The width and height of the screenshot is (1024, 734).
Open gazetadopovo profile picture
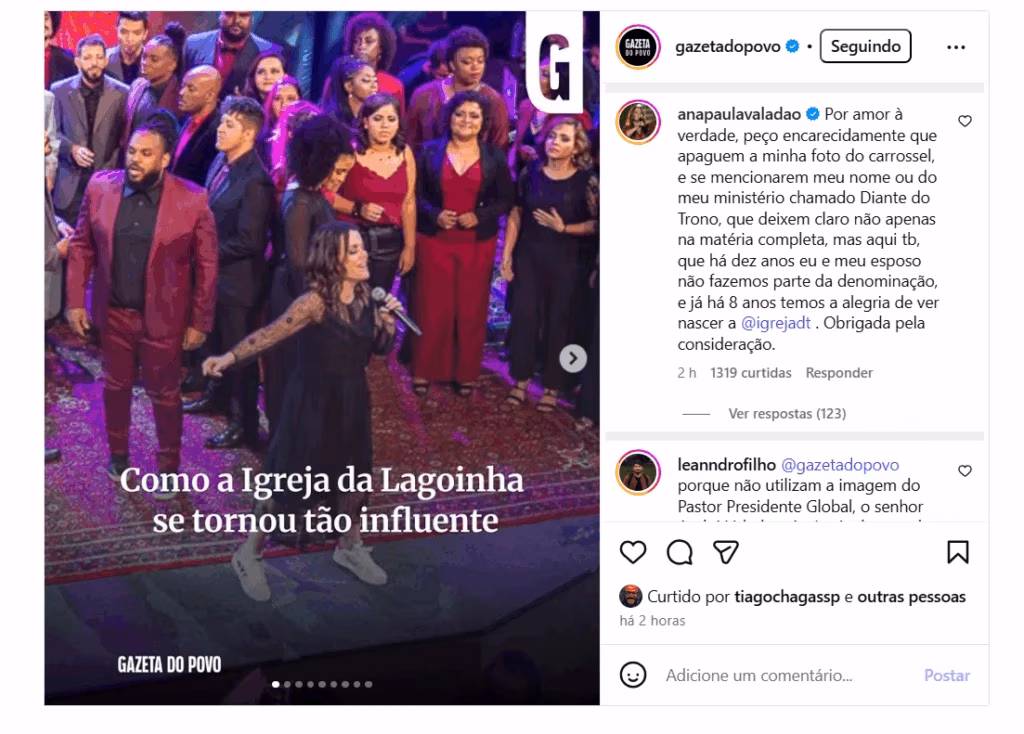click(x=638, y=47)
